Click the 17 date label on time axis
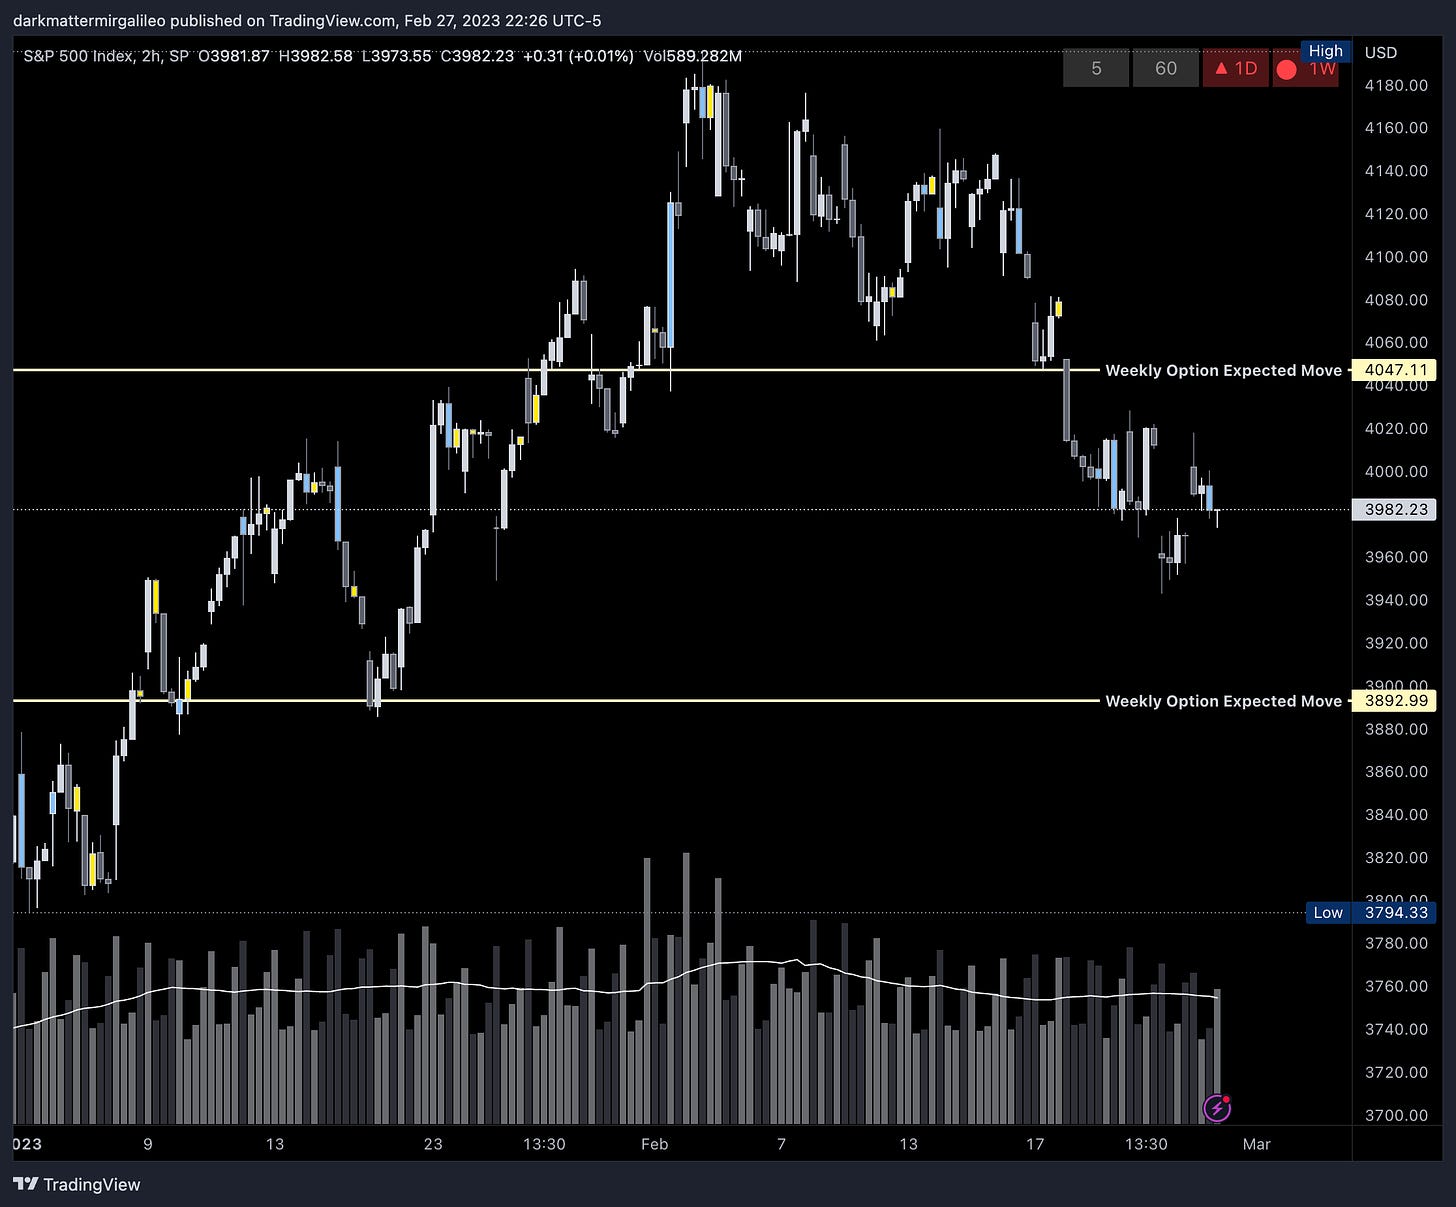Viewport: 1456px width, 1207px height. point(1035,1144)
